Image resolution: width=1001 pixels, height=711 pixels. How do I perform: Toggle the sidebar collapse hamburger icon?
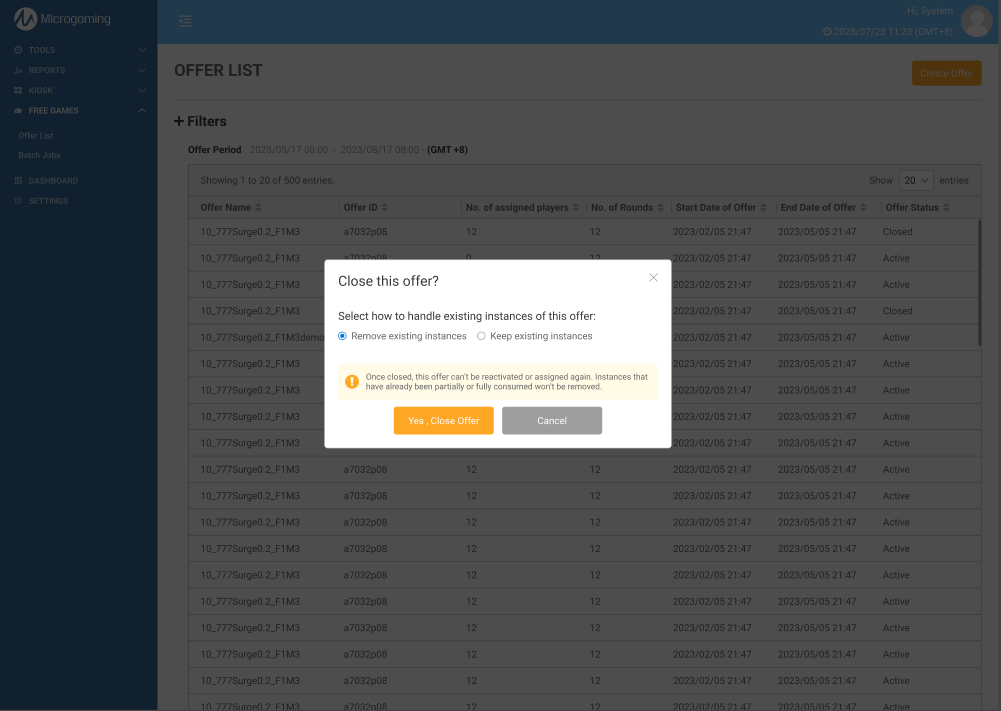(185, 21)
